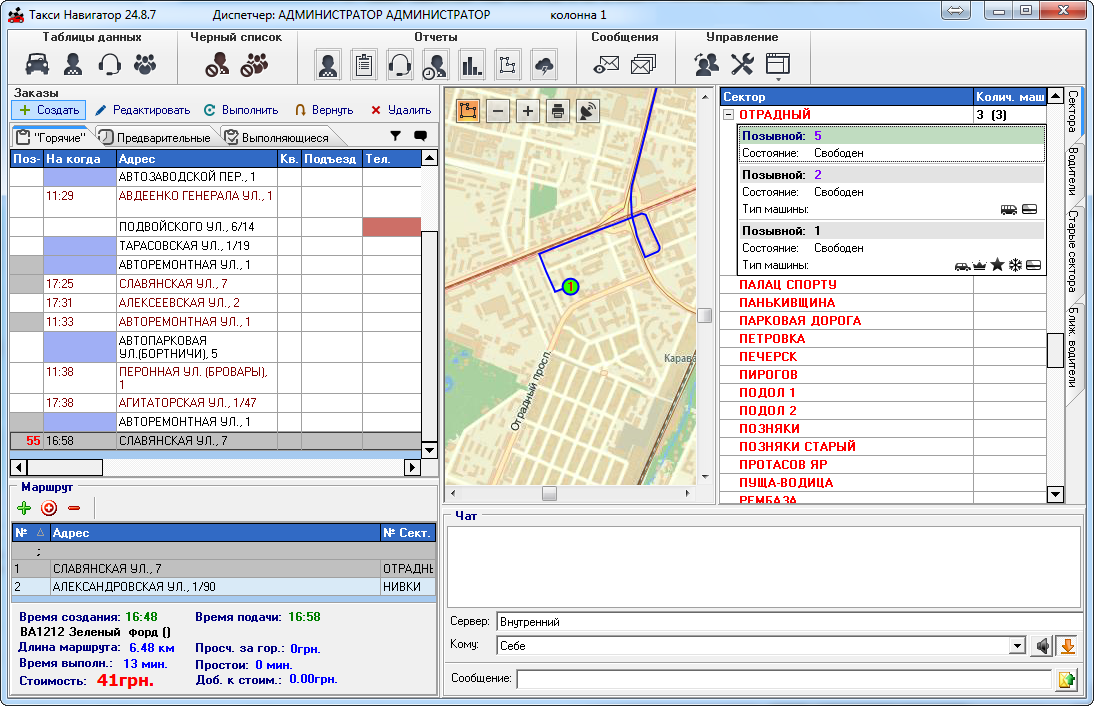Toggle the orange download arrow in chat
1094x706 pixels.
coord(1067,646)
